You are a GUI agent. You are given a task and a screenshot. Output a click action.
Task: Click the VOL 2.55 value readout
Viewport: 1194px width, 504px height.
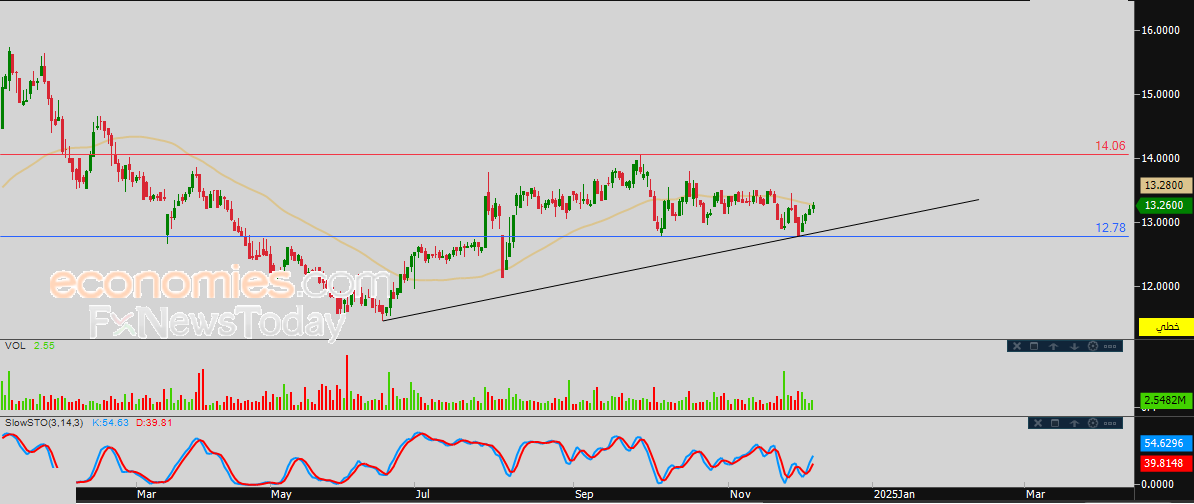pyautogui.click(x=44, y=346)
